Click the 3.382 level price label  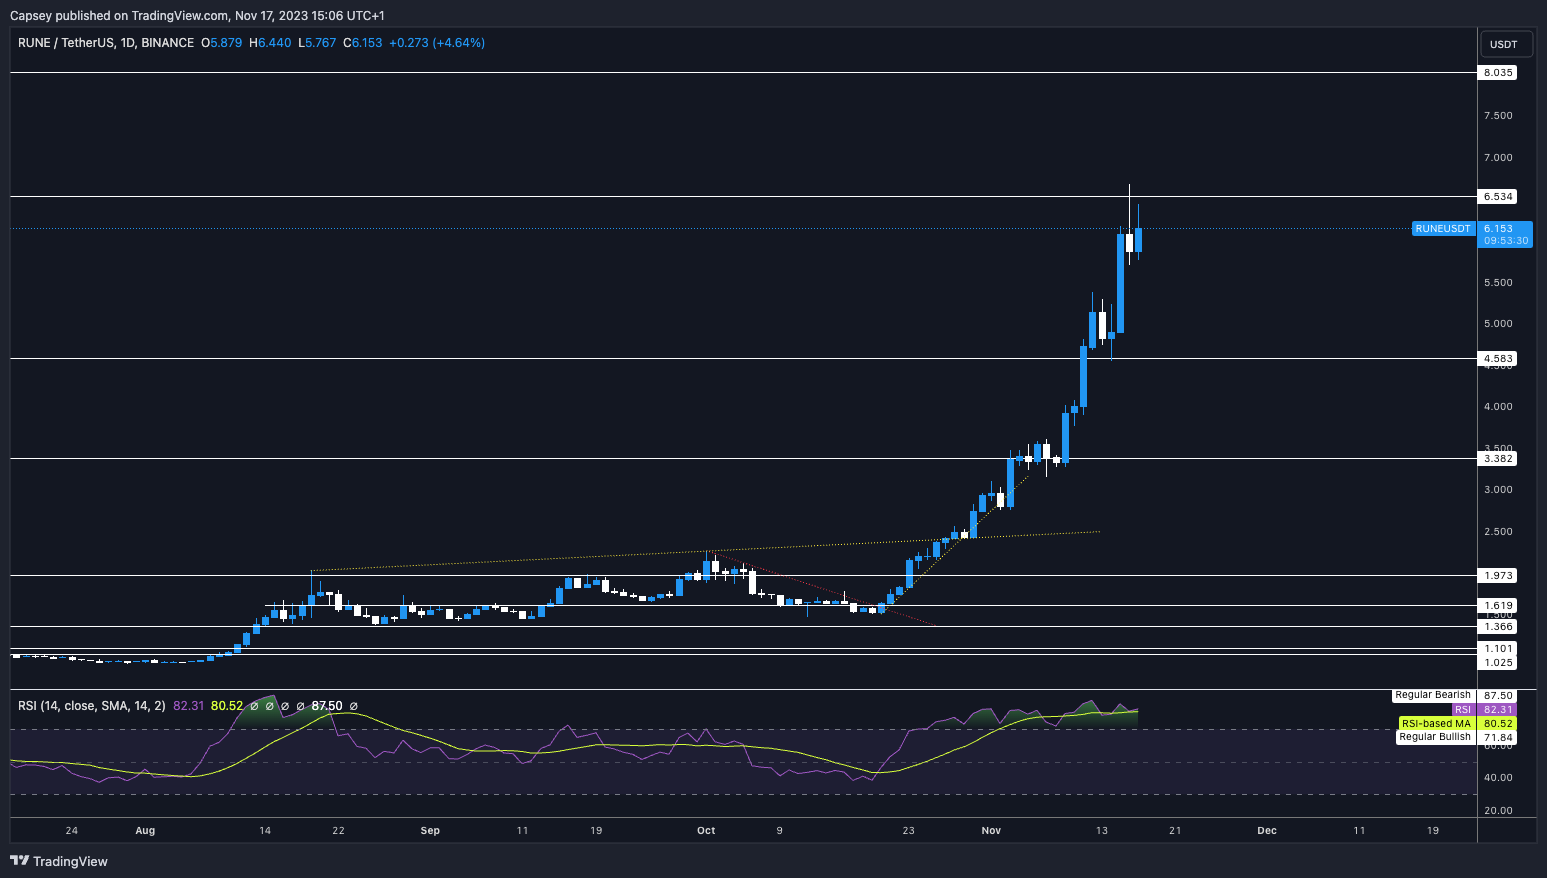1497,459
